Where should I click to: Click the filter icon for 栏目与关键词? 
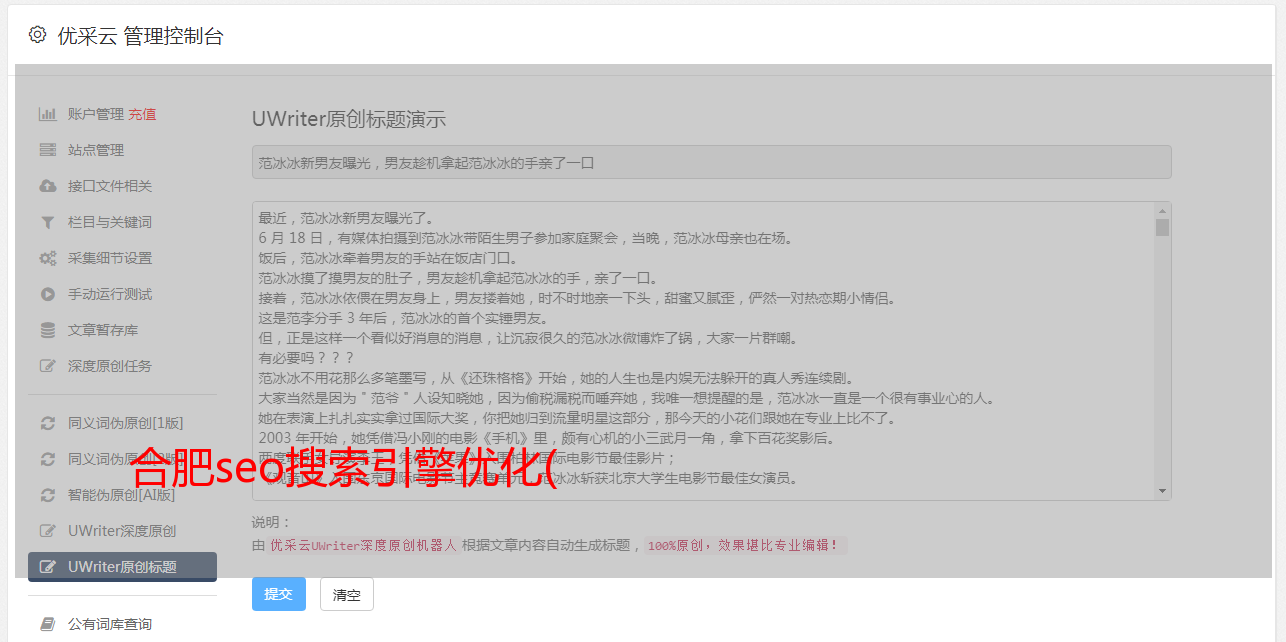click(x=47, y=222)
